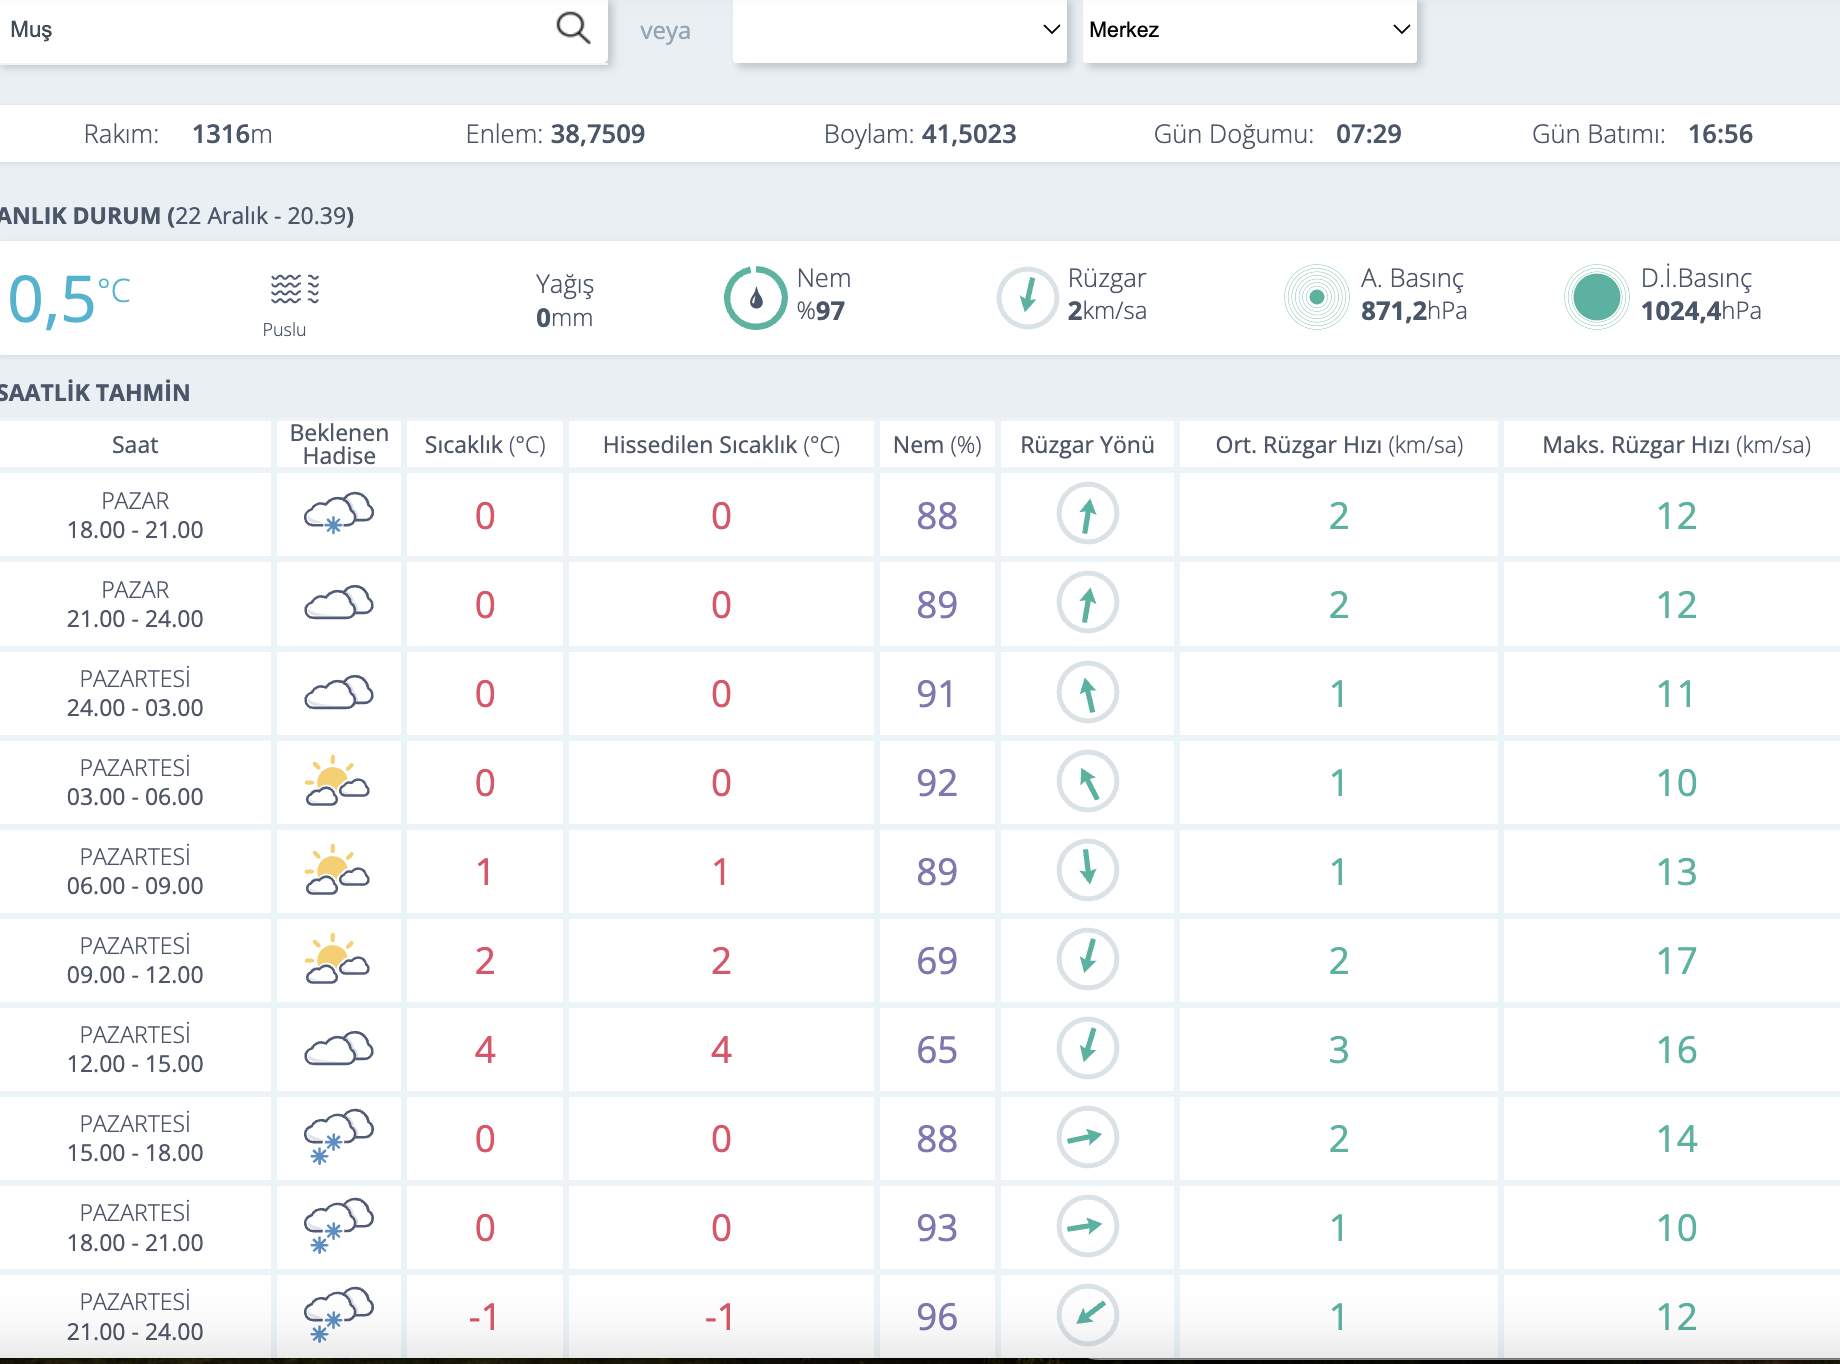Click the Gün Doğumu 07:29 time
Viewport: 1840px width, 1364px height.
pyautogui.click(x=1369, y=134)
